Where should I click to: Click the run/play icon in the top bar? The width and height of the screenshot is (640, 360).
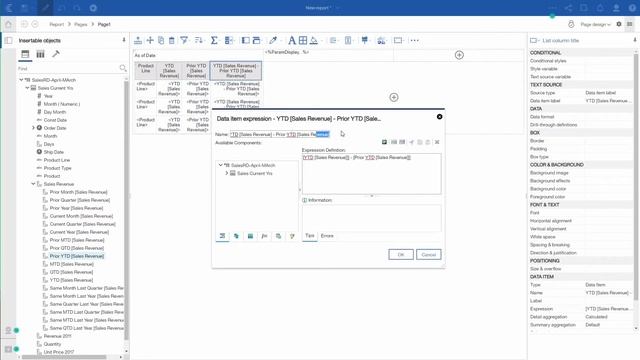click(93, 8)
